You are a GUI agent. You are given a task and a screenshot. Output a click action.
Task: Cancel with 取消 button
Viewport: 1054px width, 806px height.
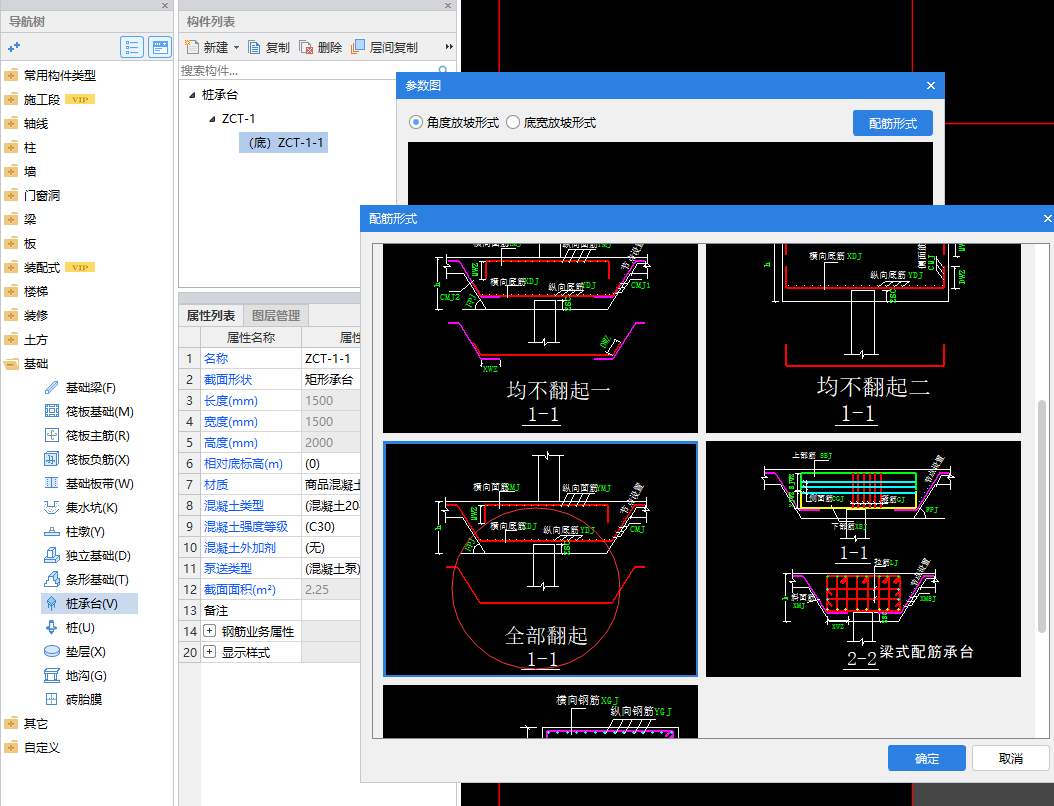(1010, 758)
